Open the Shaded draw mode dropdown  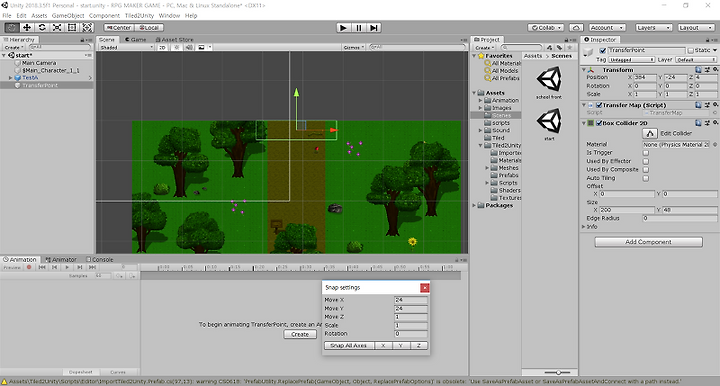[126, 47]
